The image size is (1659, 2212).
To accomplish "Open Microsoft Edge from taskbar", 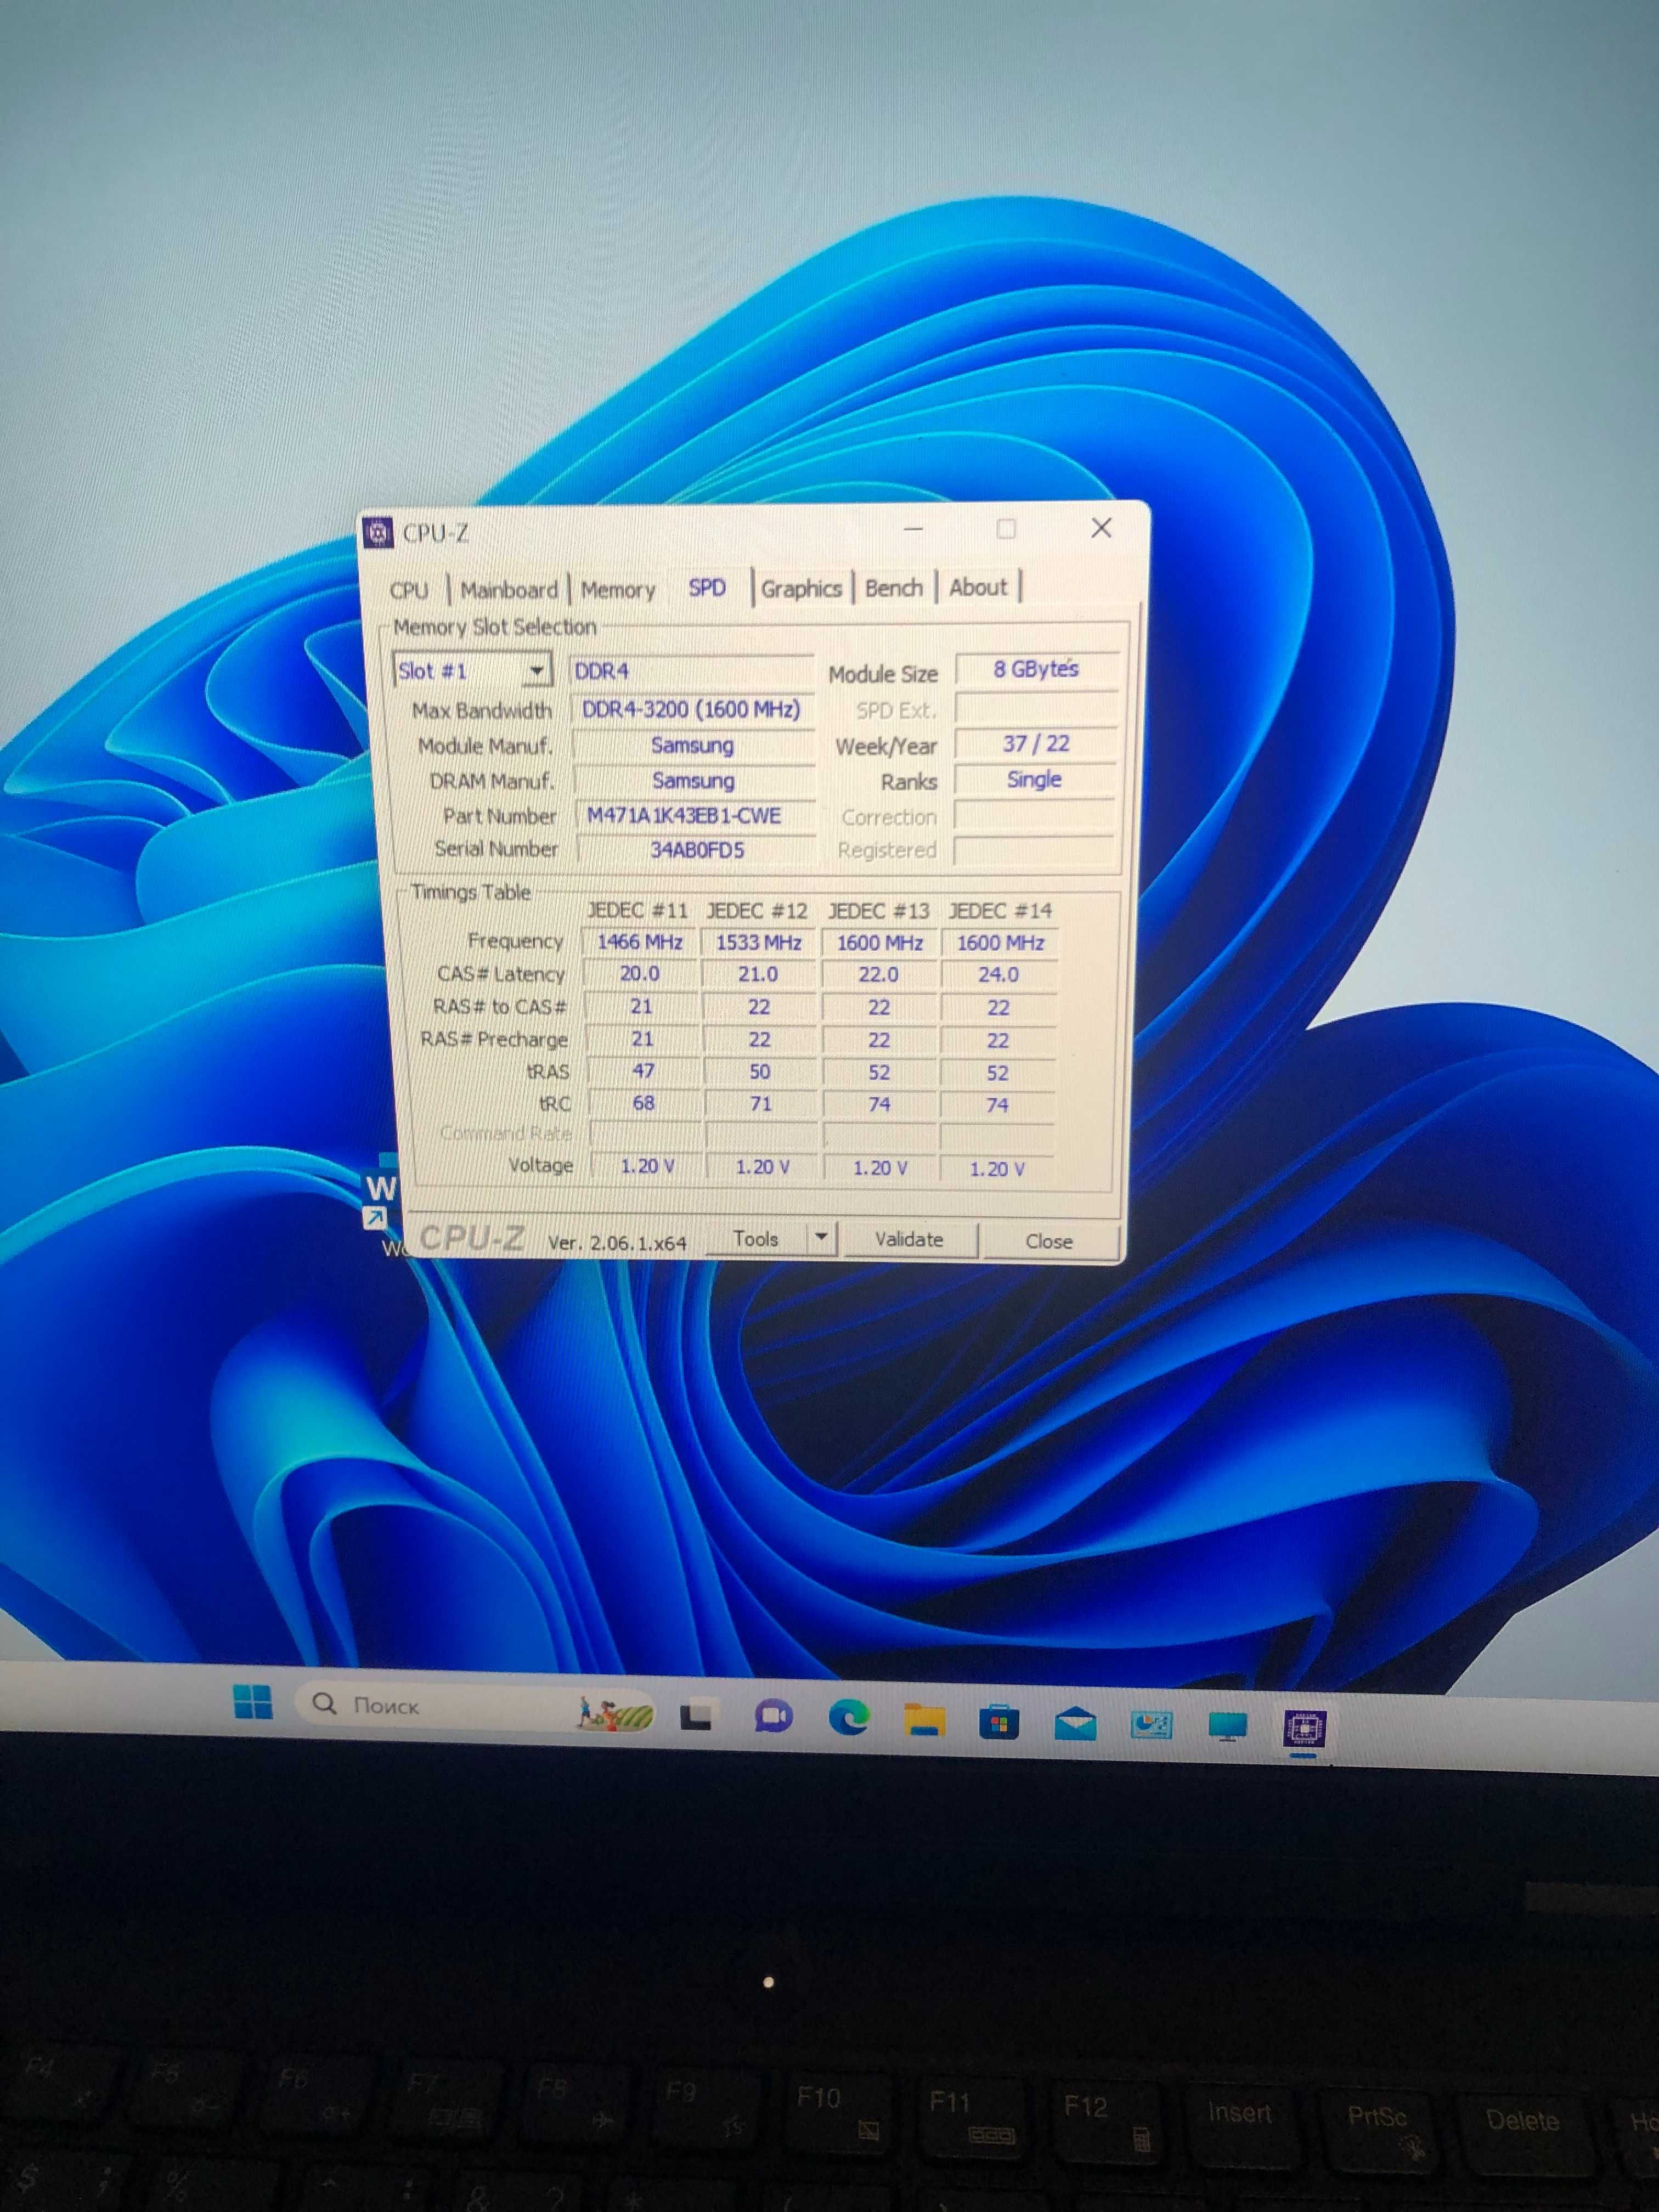I will (x=849, y=1717).
